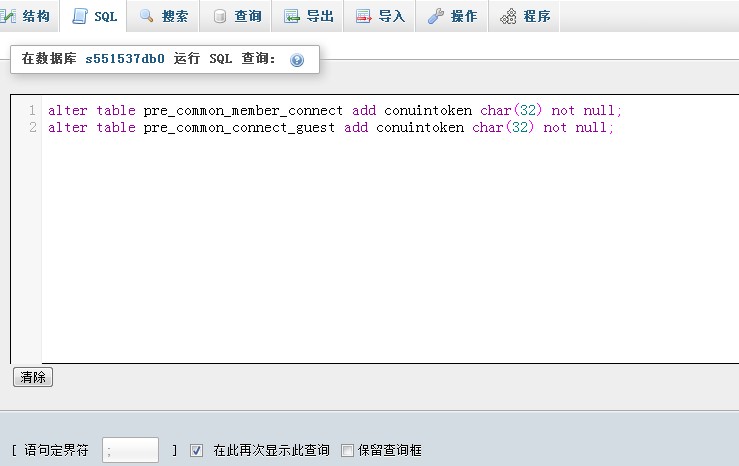Uncheck 在此再次显示此查询 checkbox
Image resolution: width=739 pixels, height=466 pixels.
click(197, 450)
